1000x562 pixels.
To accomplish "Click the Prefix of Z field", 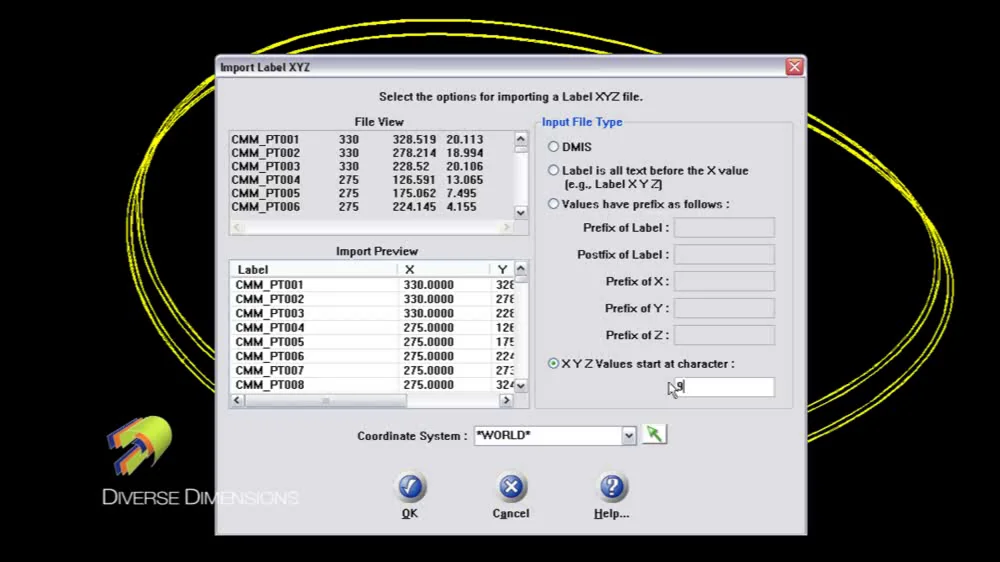I will coord(724,335).
